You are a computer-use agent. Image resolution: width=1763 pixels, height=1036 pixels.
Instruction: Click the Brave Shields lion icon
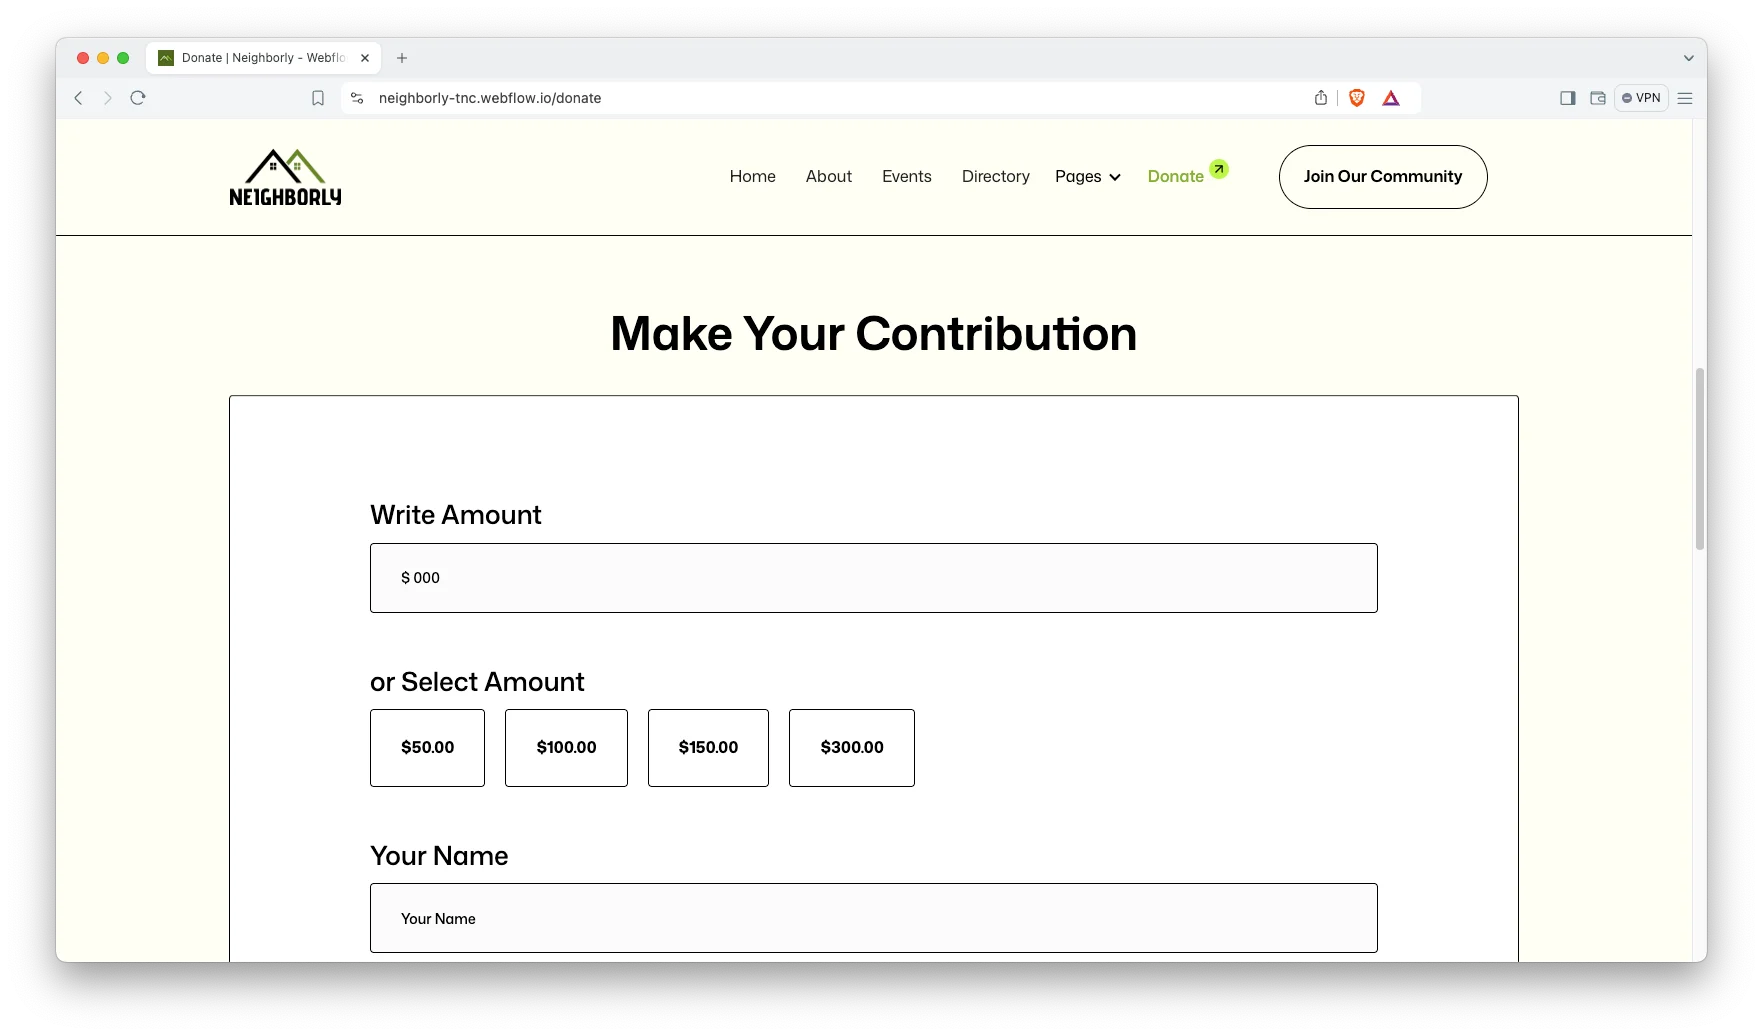pos(1357,98)
